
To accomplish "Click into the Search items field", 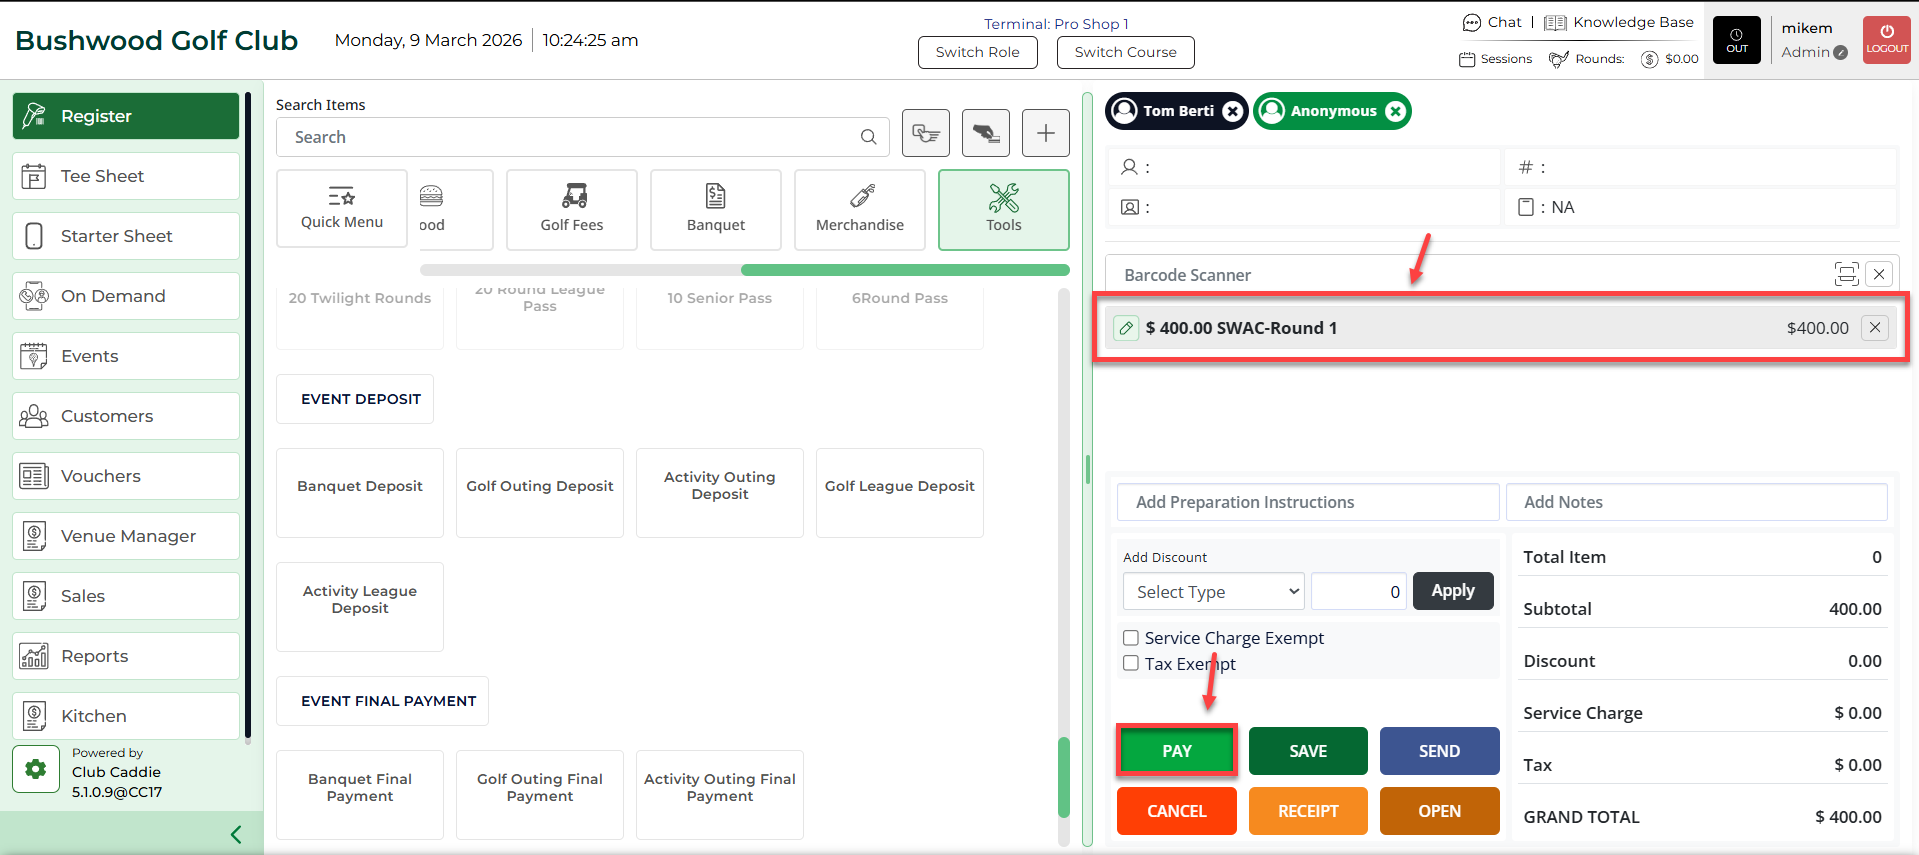I will (x=570, y=137).
